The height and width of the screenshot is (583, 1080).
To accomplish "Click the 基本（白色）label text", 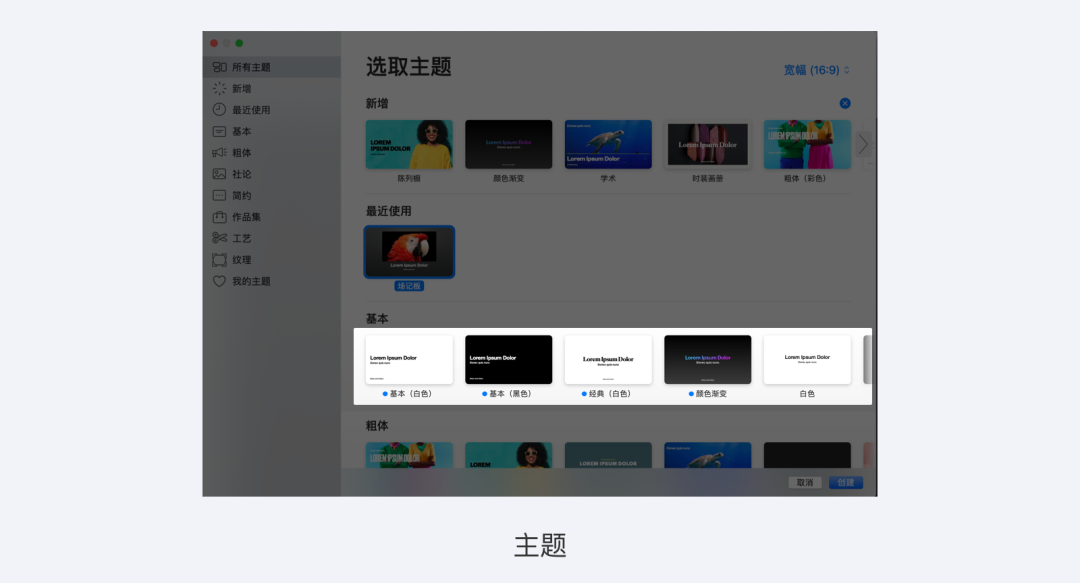I will 411,394.
